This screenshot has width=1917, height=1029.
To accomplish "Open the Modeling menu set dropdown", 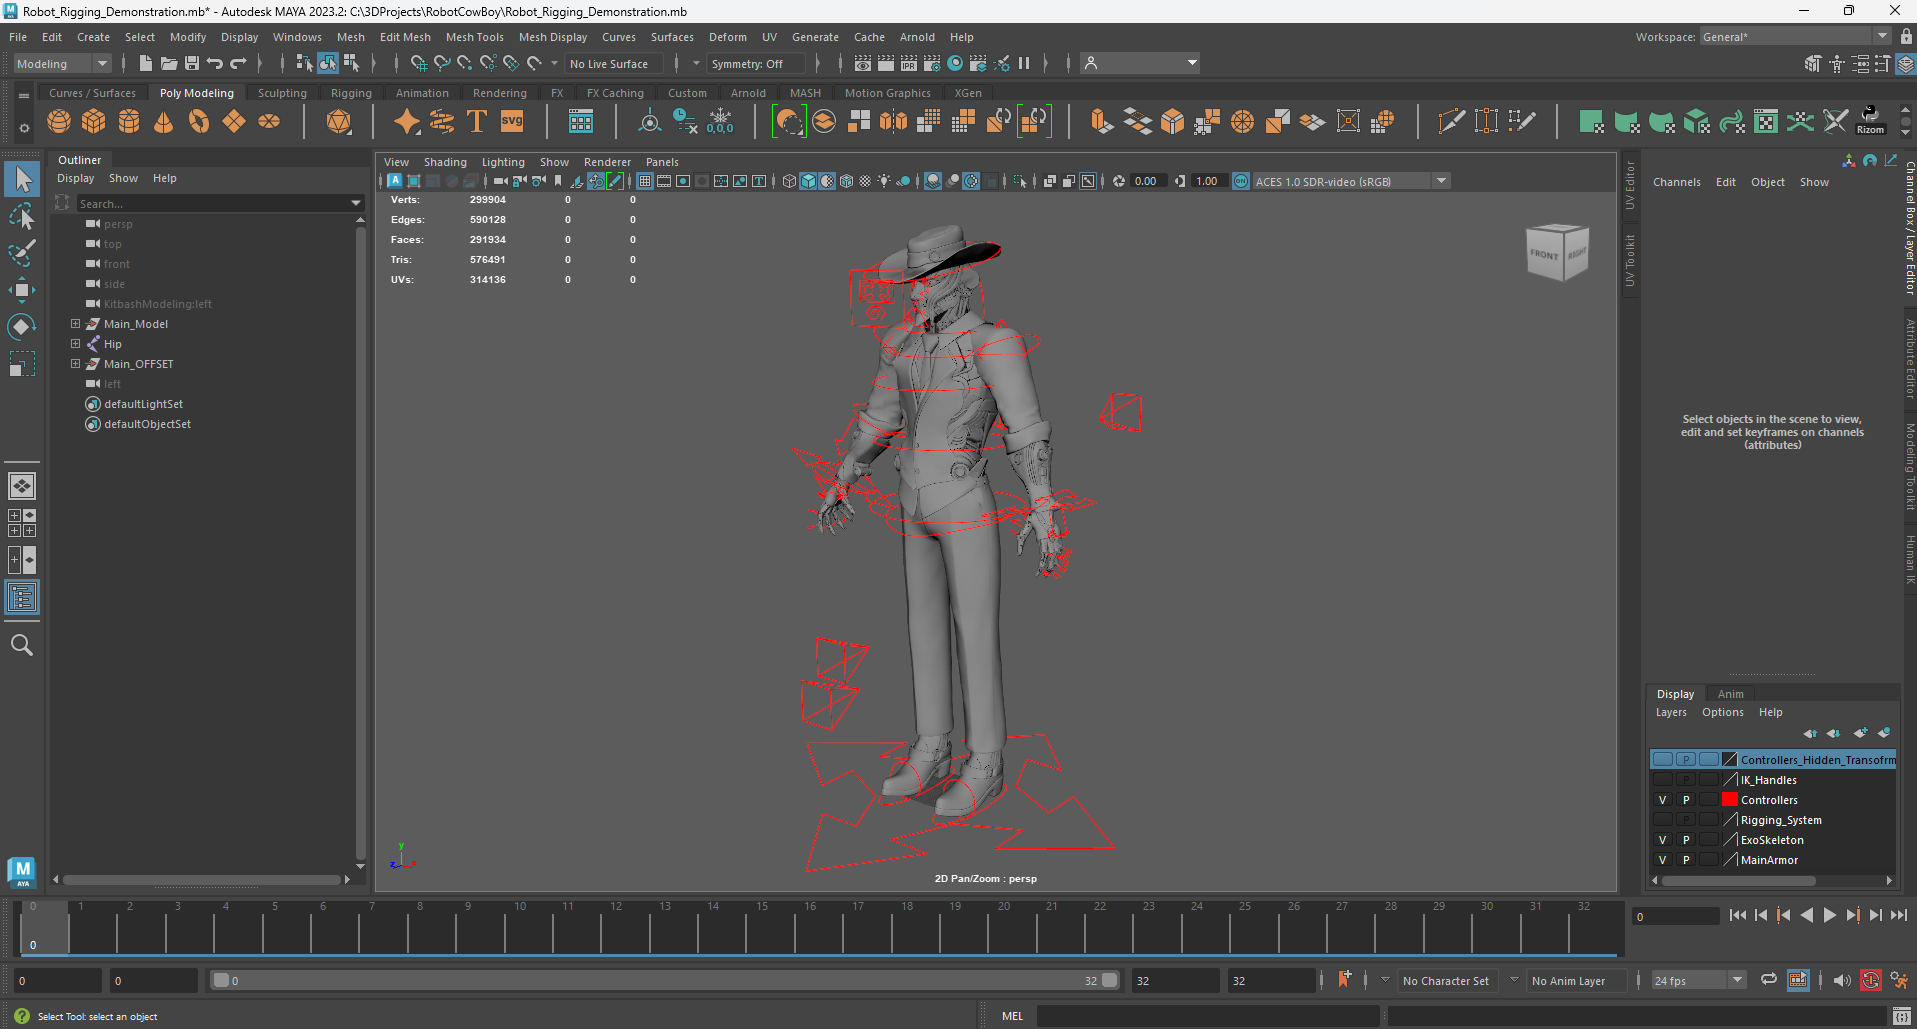I will (x=62, y=64).
